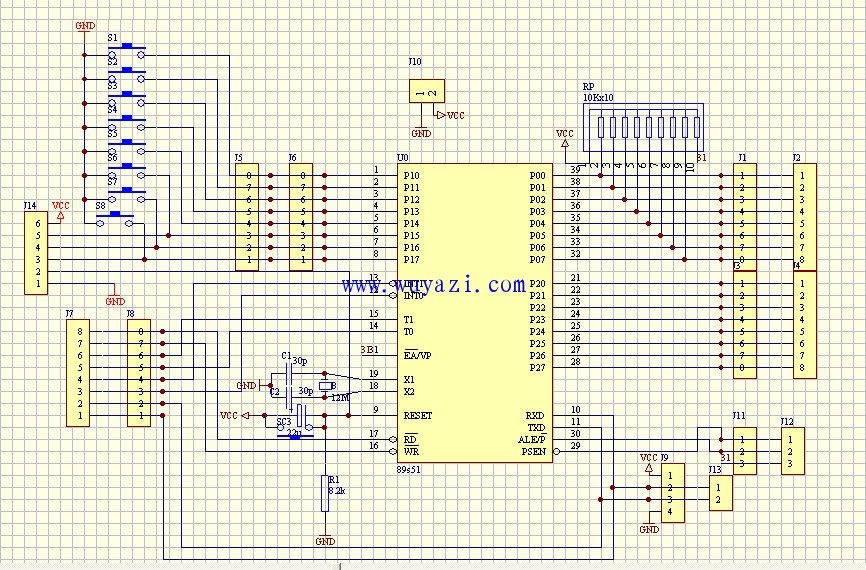The height and width of the screenshot is (570, 866).
Task: Select the J5 eight-pin header
Action: tap(246, 217)
